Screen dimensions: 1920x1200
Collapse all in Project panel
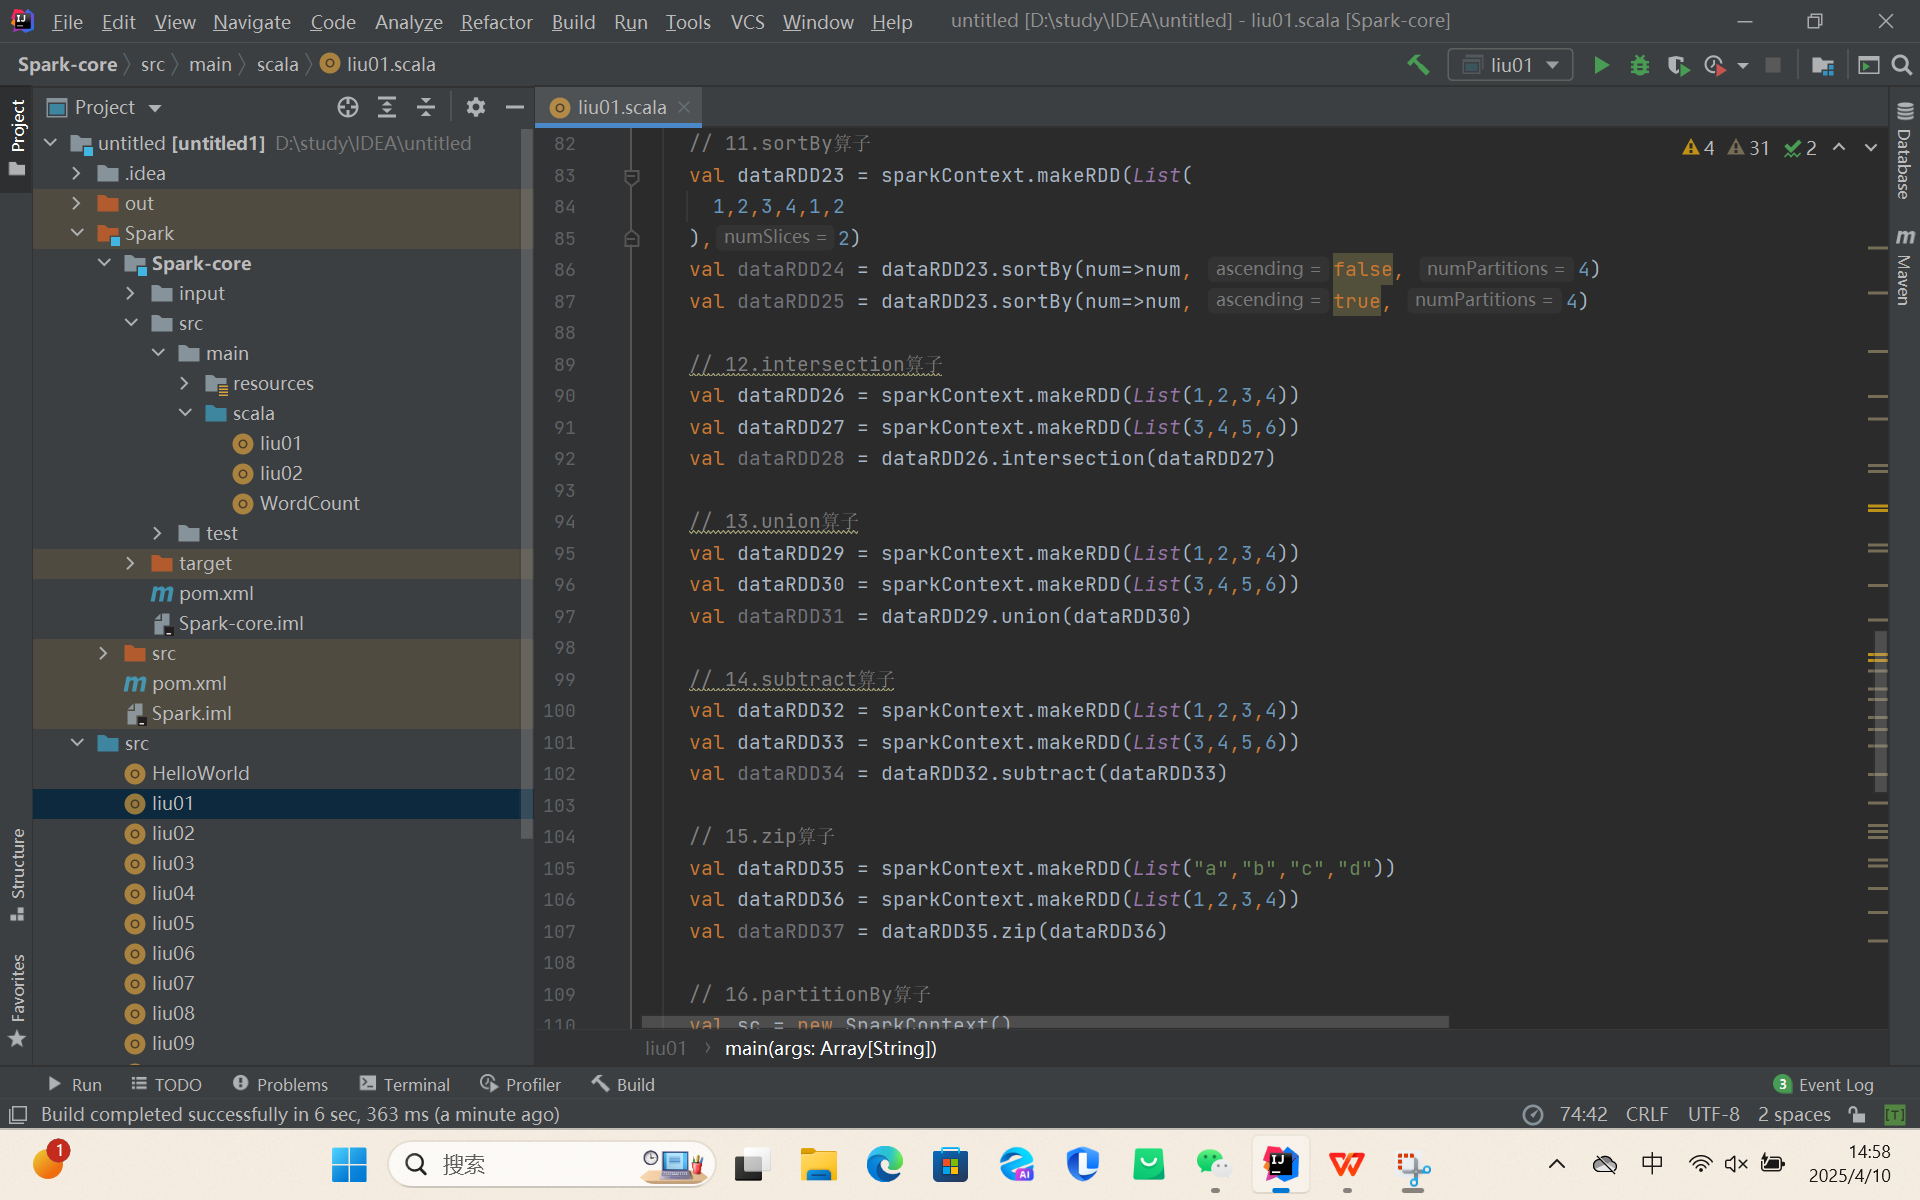coord(426,107)
